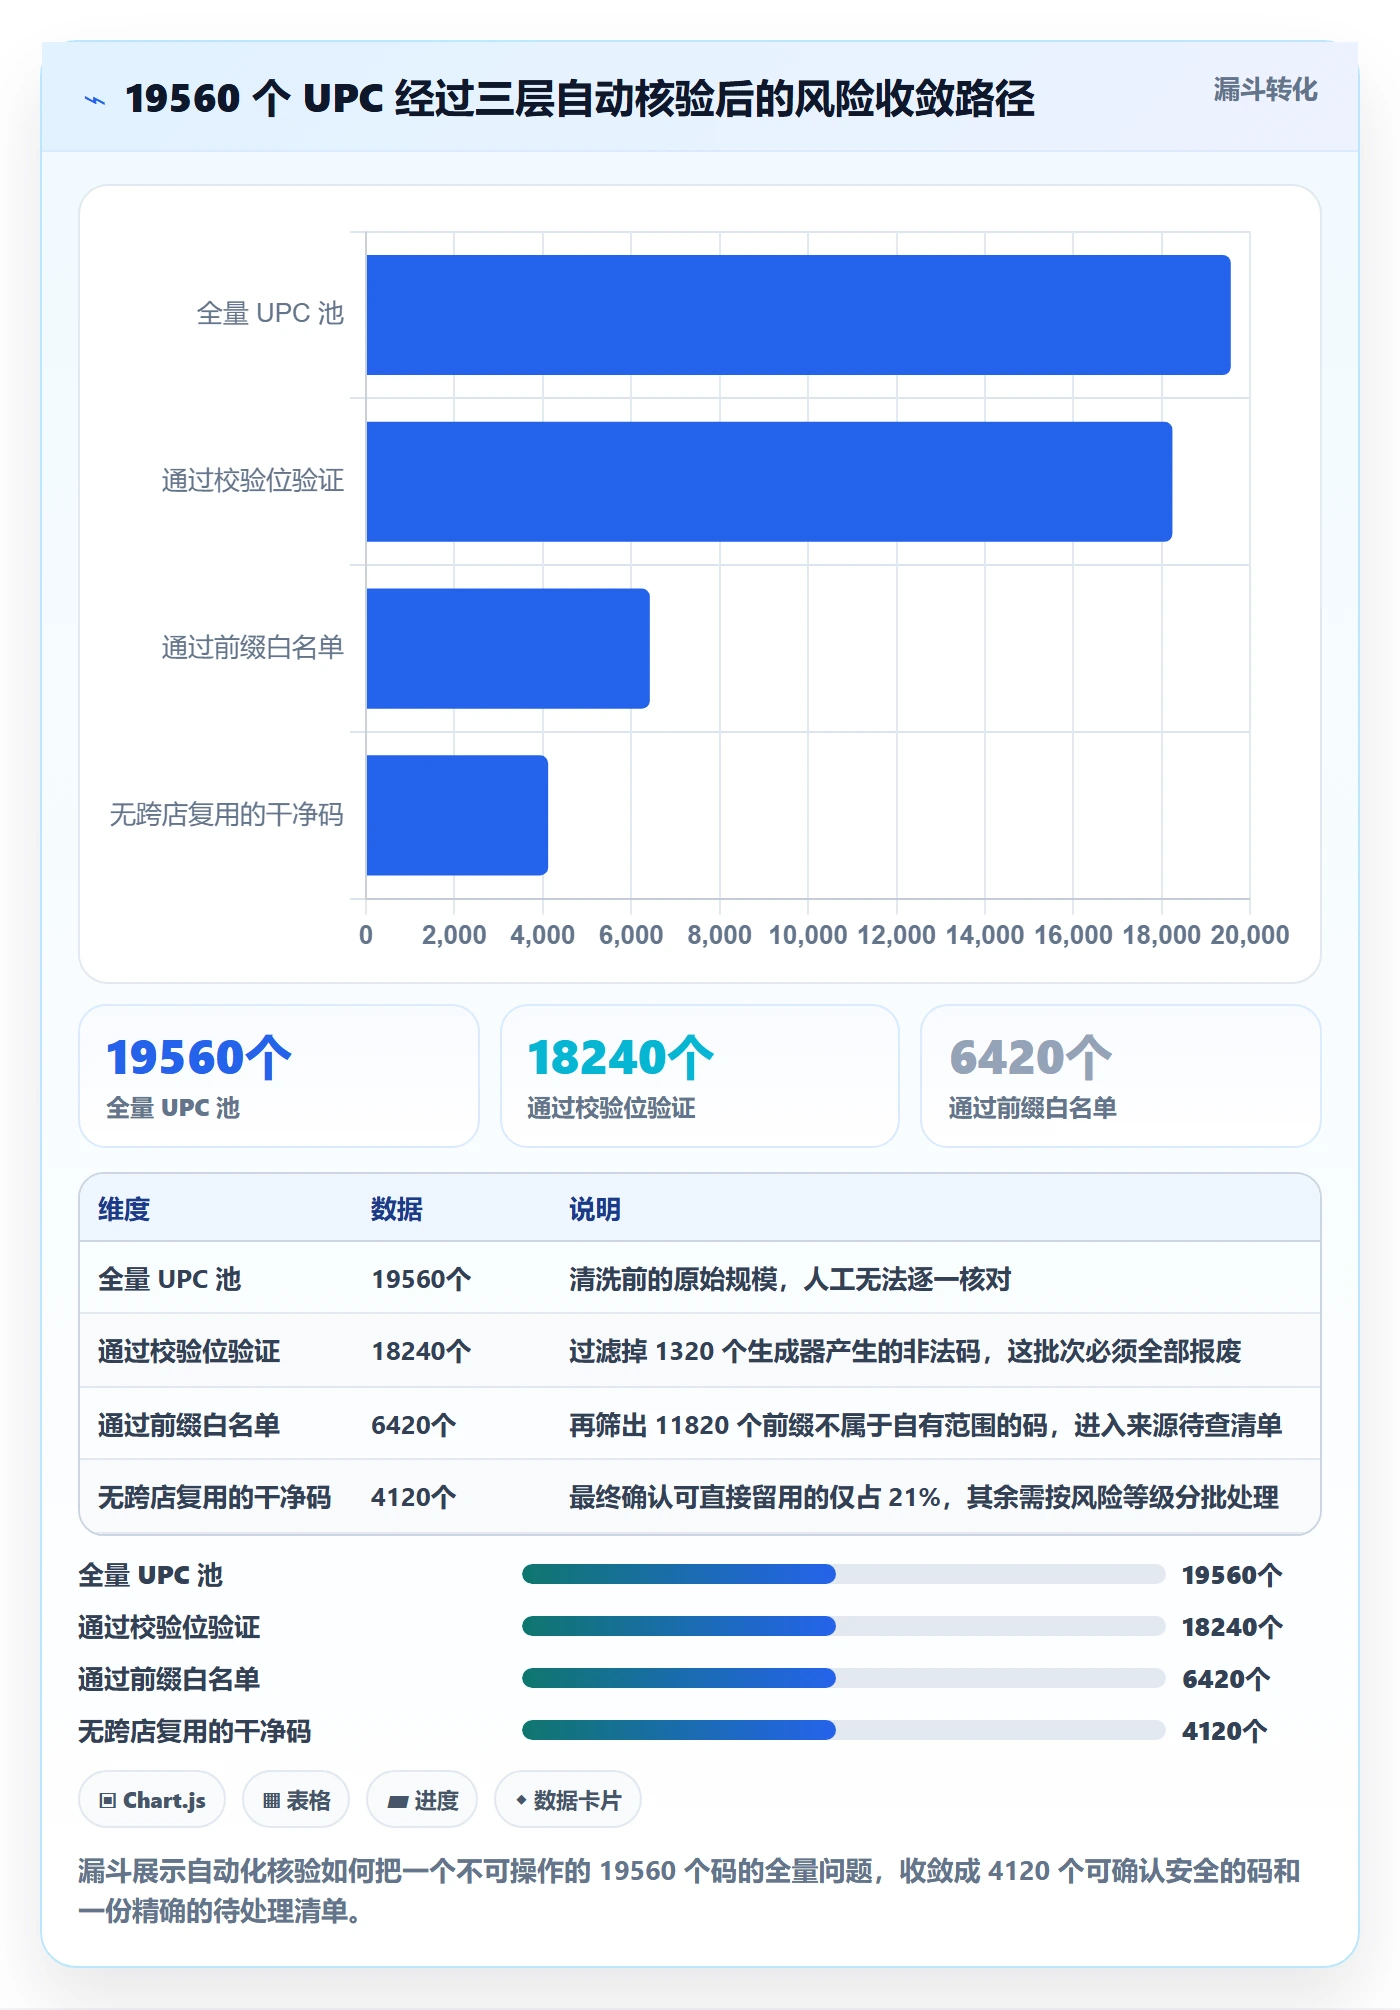The height and width of the screenshot is (2010, 1400).
Task: Click the 20,000 x-axis tick label
Action: point(1250,935)
